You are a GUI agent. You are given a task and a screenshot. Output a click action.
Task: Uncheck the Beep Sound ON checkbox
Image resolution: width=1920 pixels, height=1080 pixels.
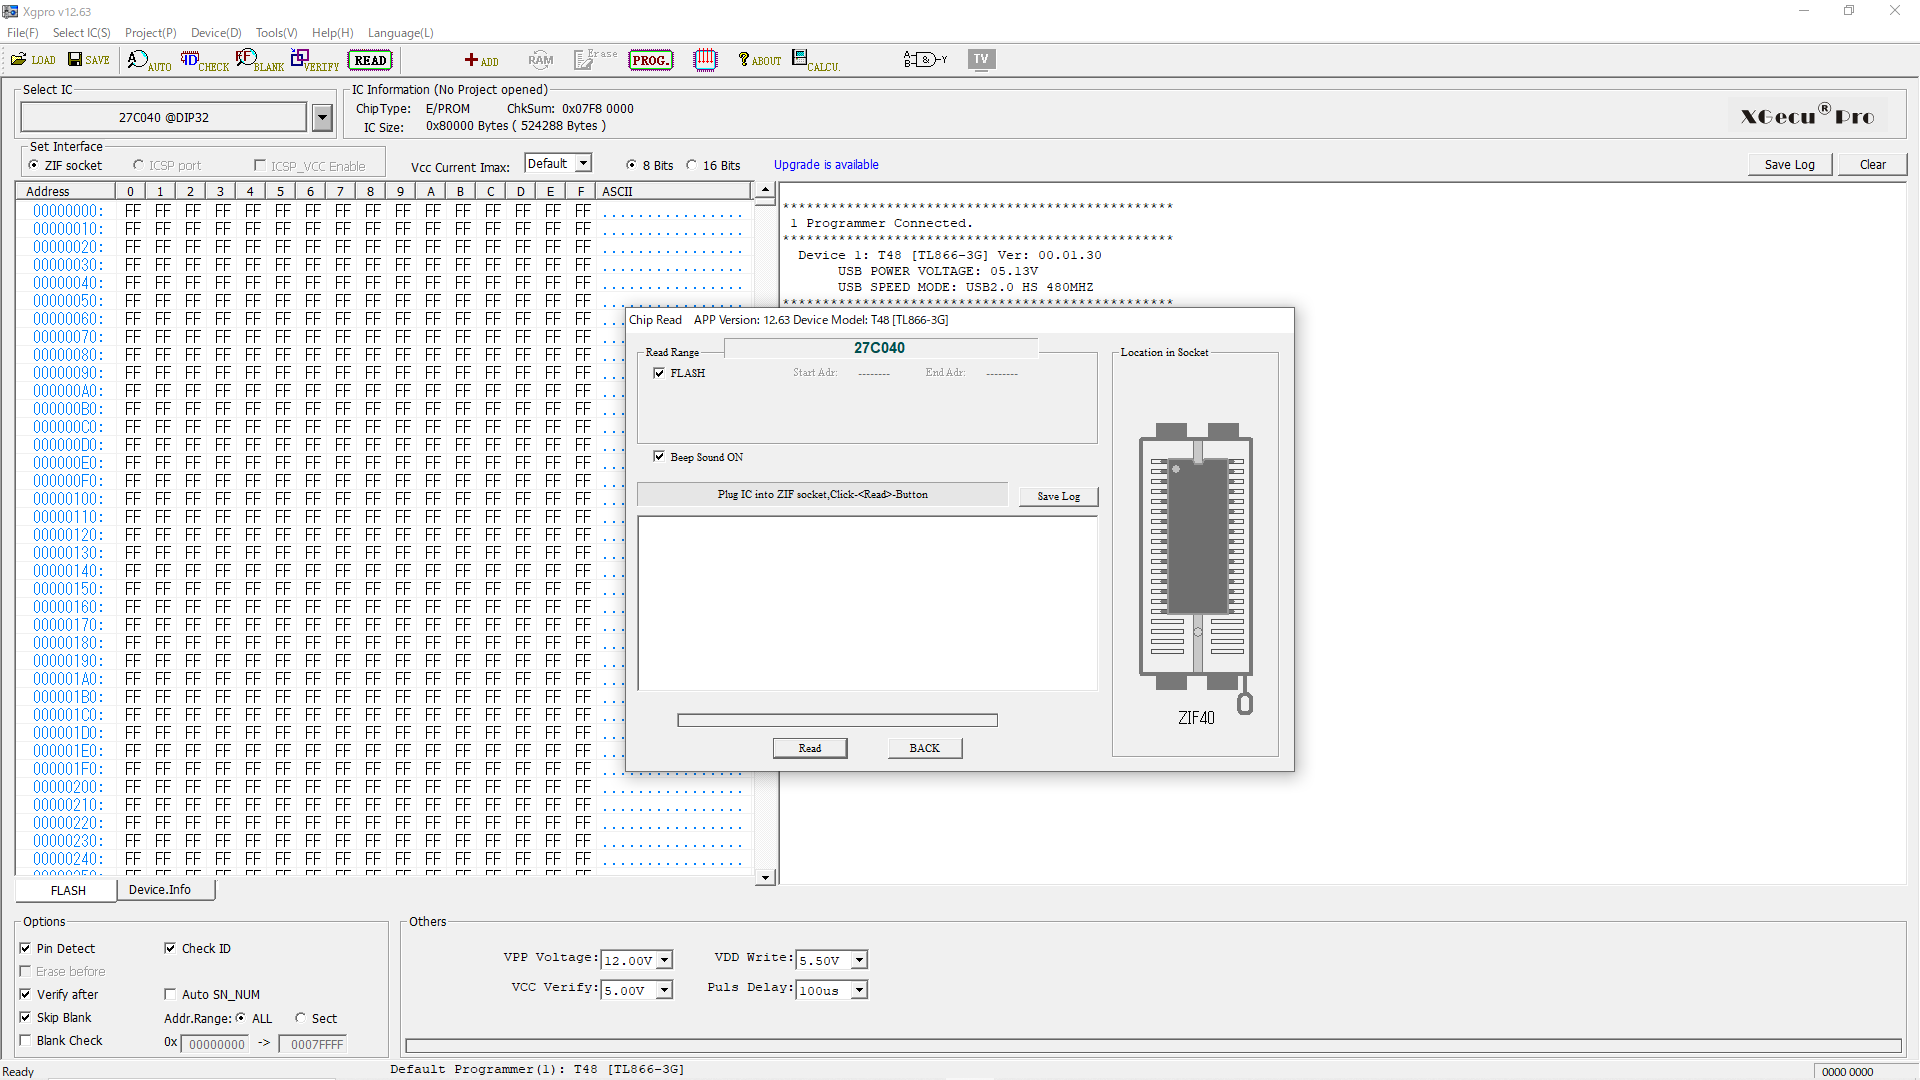coord(659,457)
